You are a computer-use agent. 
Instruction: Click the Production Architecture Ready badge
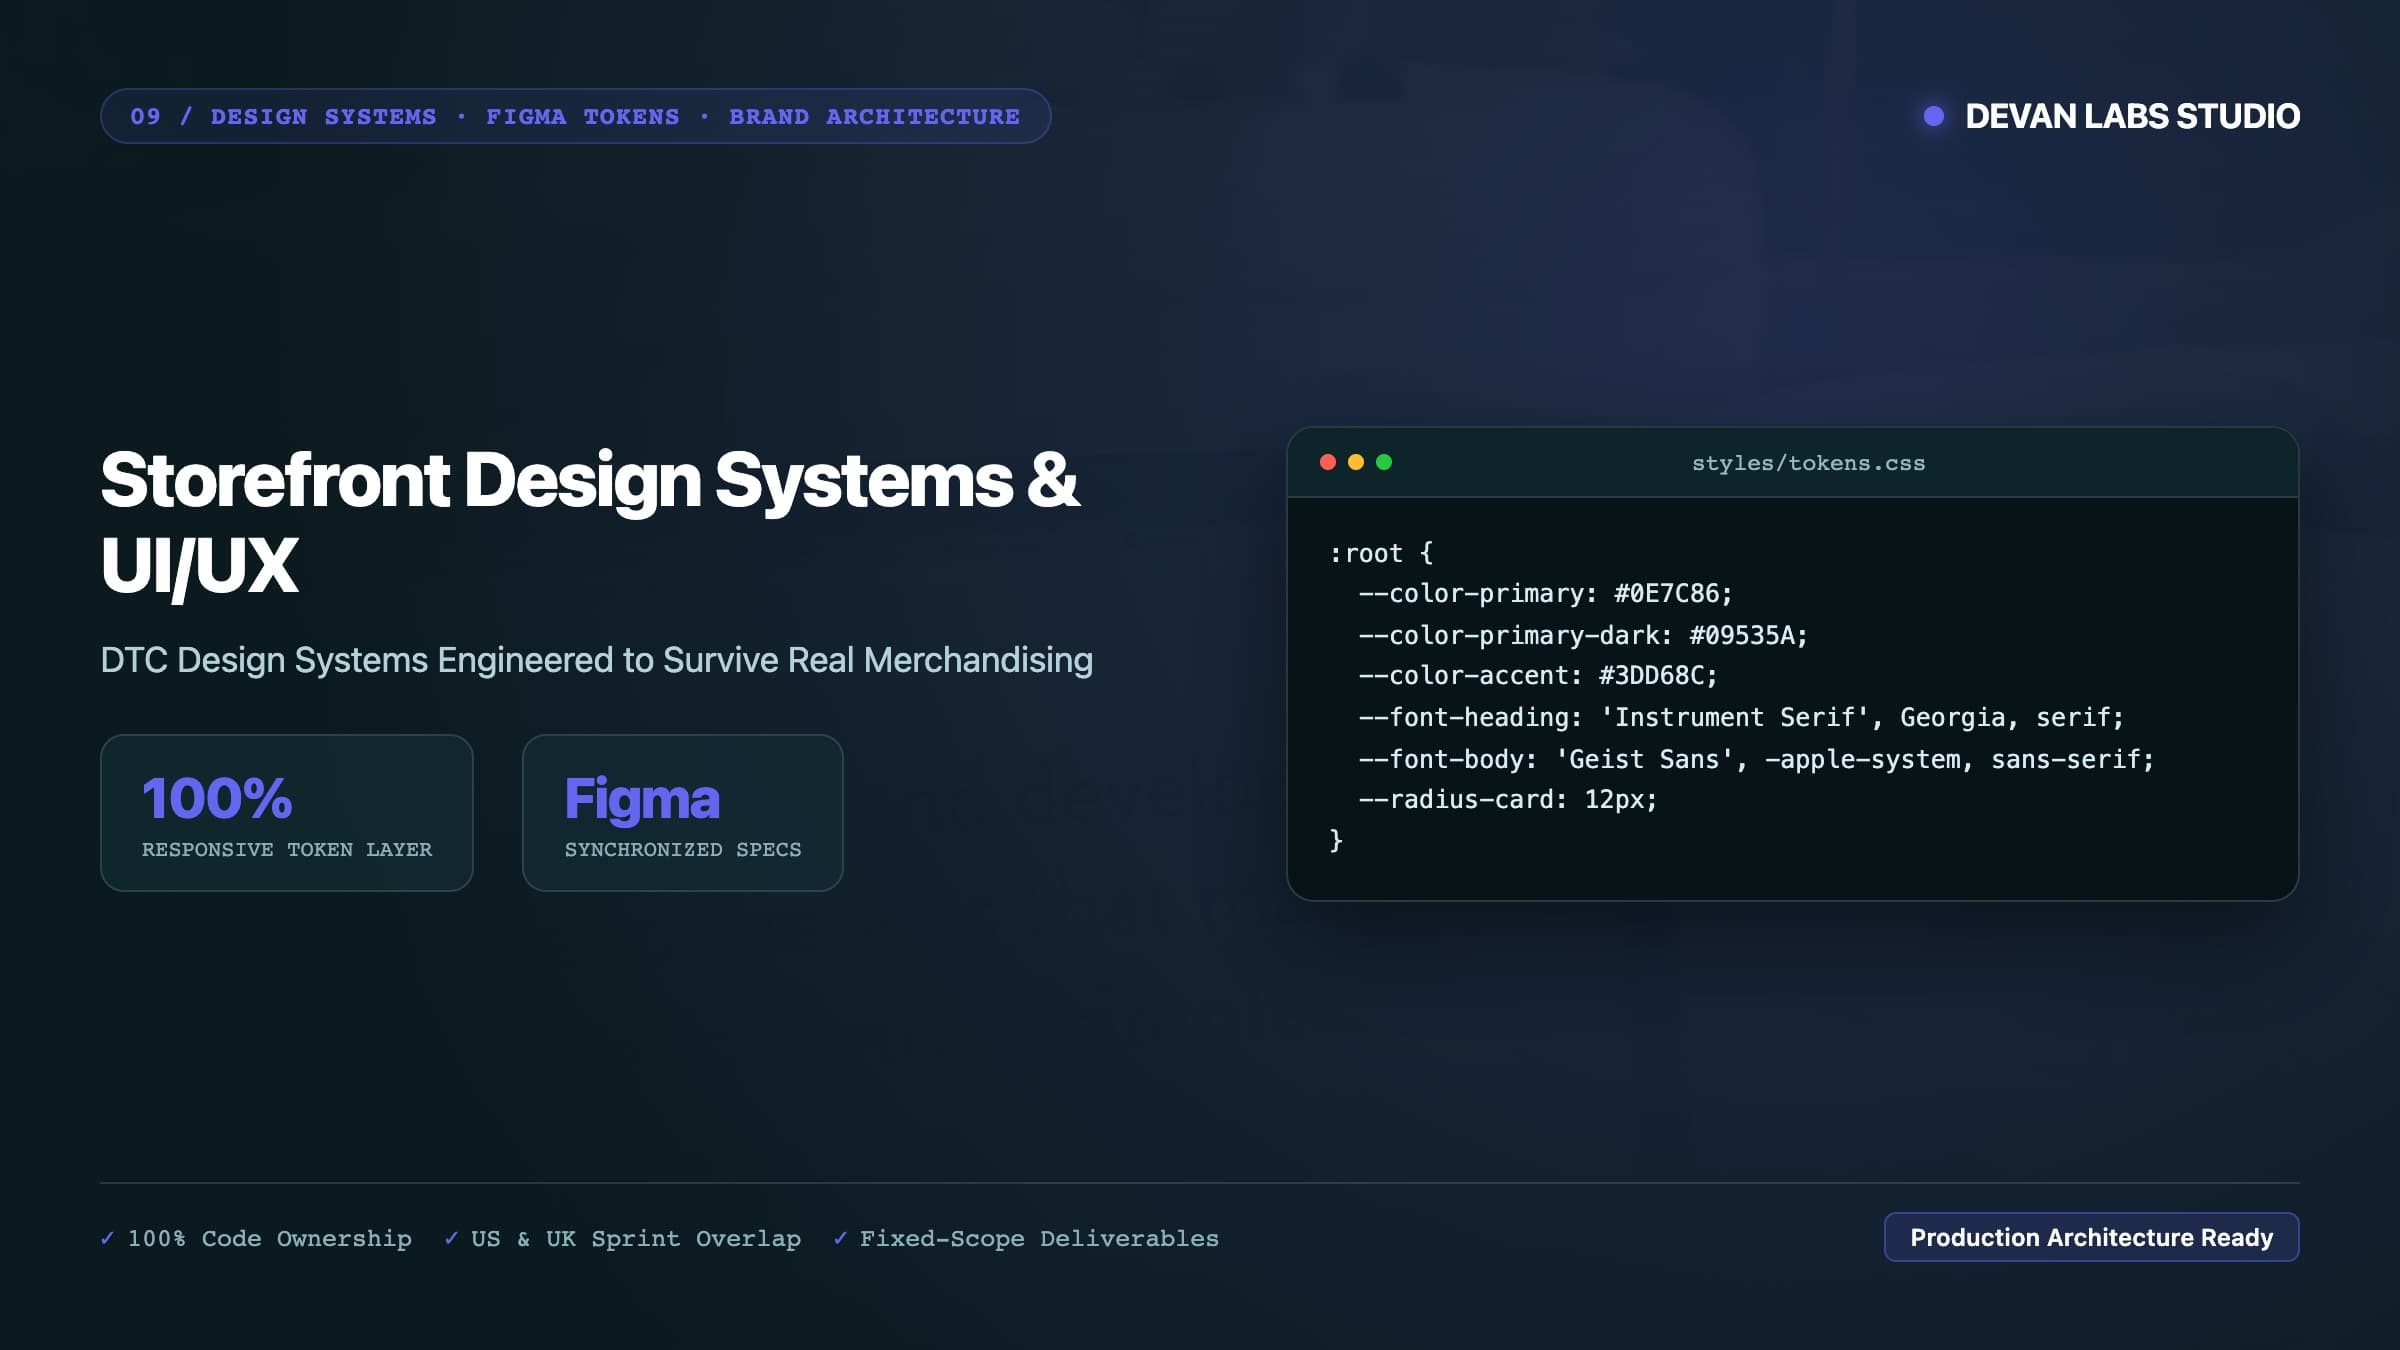2092,1237
